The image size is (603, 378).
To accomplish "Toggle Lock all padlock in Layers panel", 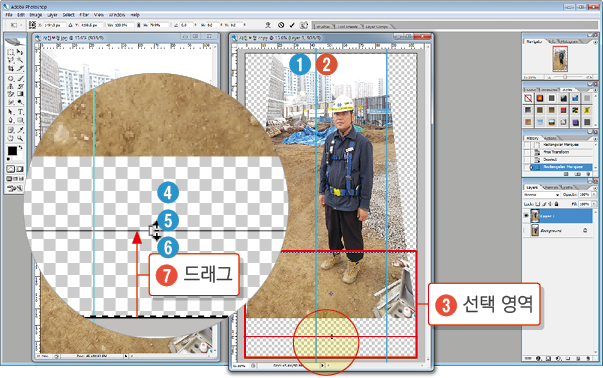I will pos(556,203).
